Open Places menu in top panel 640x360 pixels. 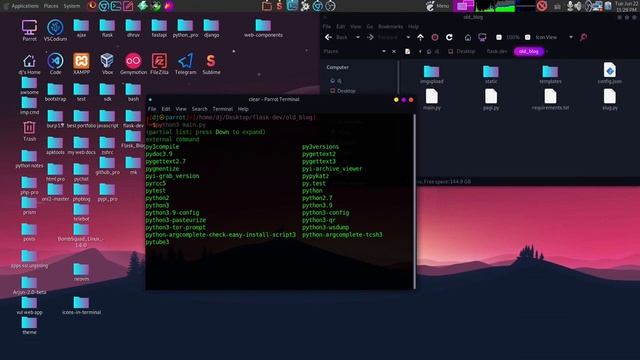coord(51,6)
